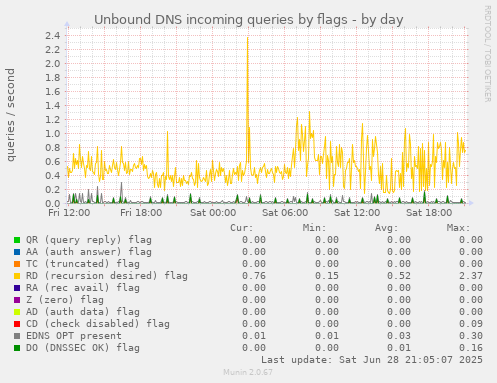The height and width of the screenshot is (383, 497).
Task: Click the 'AD (auth data) flag' legend label
Action: (x=83, y=312)
